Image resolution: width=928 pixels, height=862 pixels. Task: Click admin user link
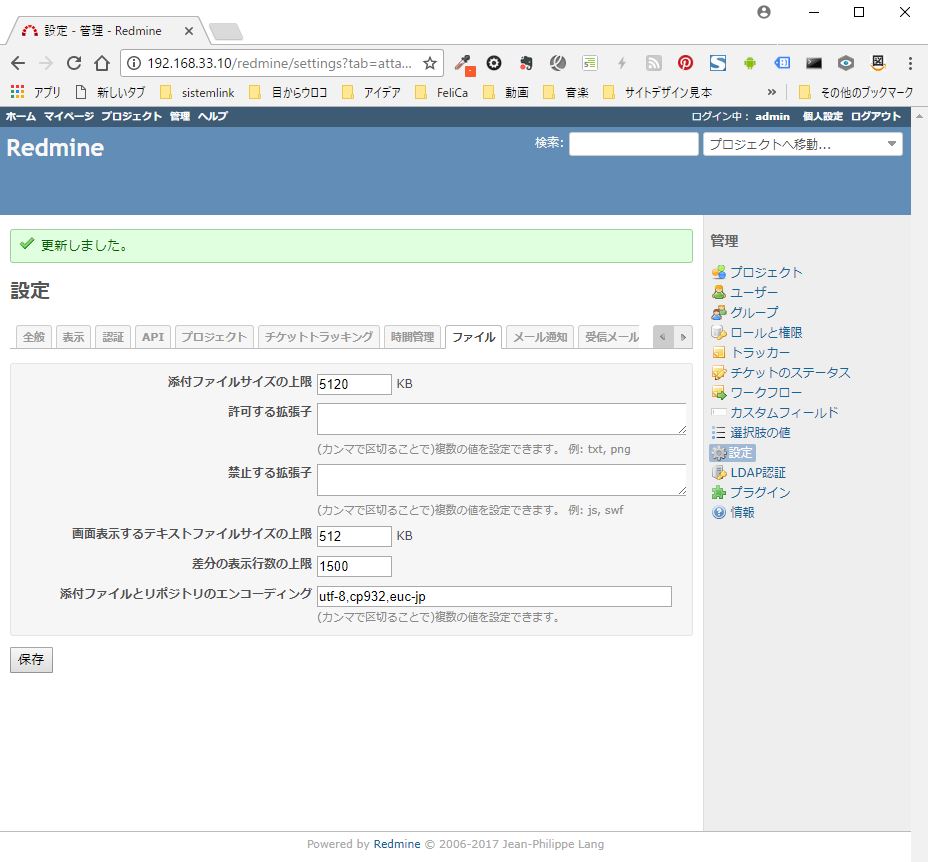coord(772,116)
